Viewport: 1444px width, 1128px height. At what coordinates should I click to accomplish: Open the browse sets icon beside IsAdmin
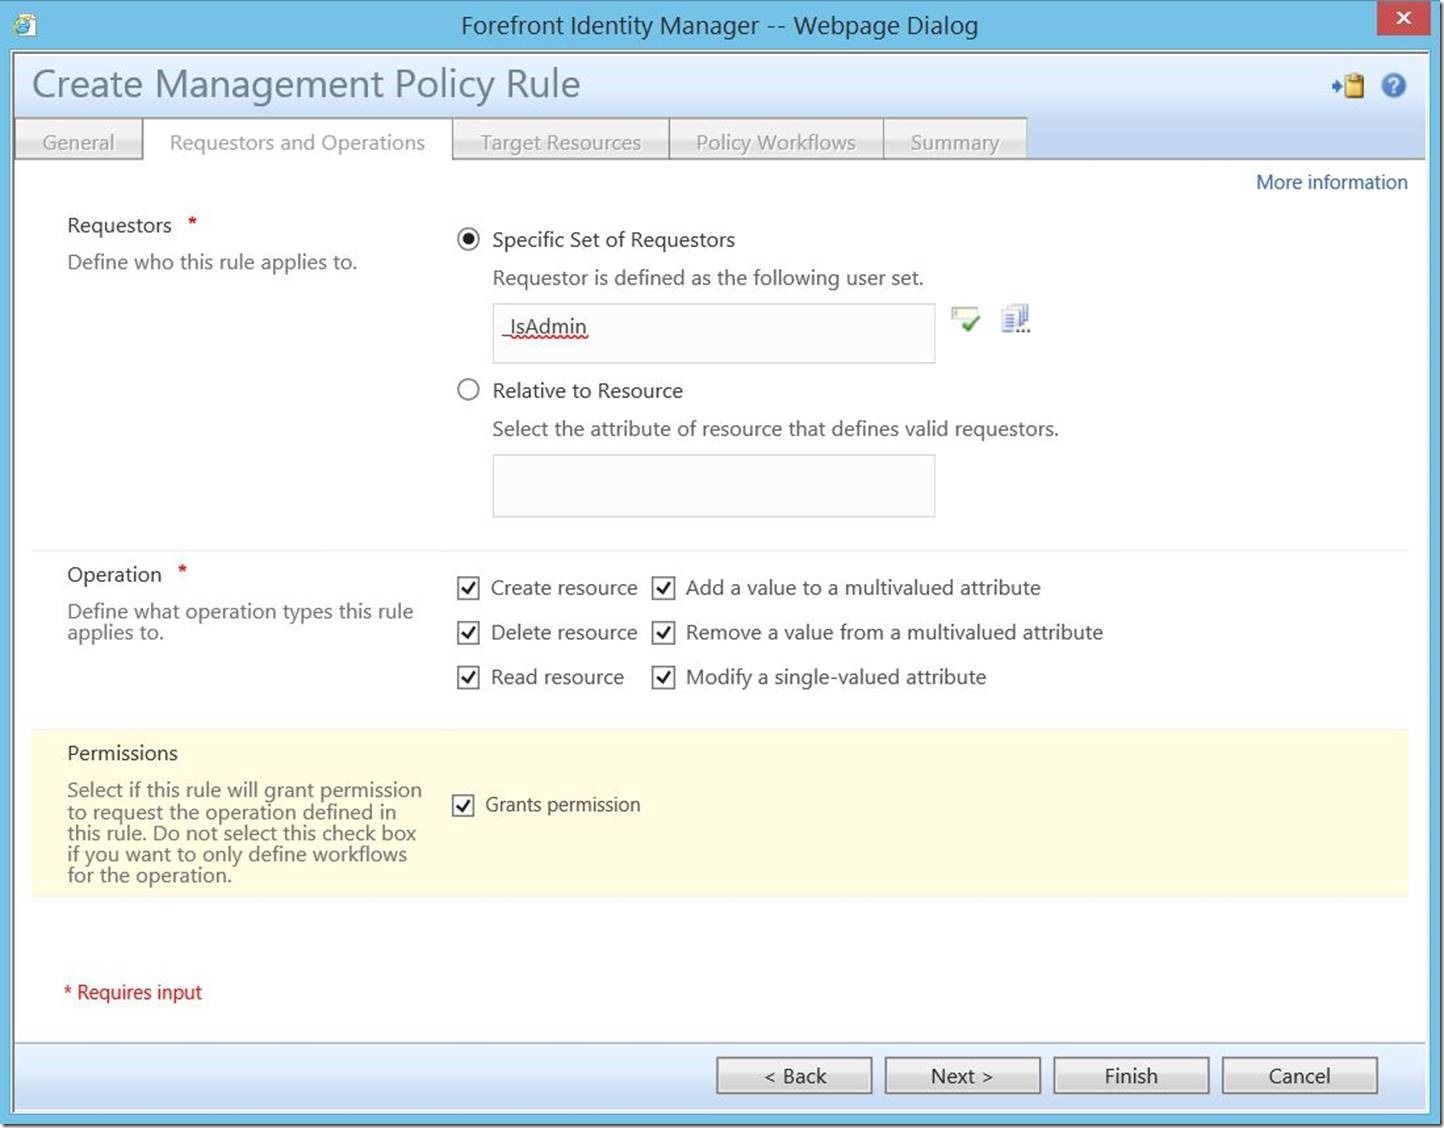1015,319
